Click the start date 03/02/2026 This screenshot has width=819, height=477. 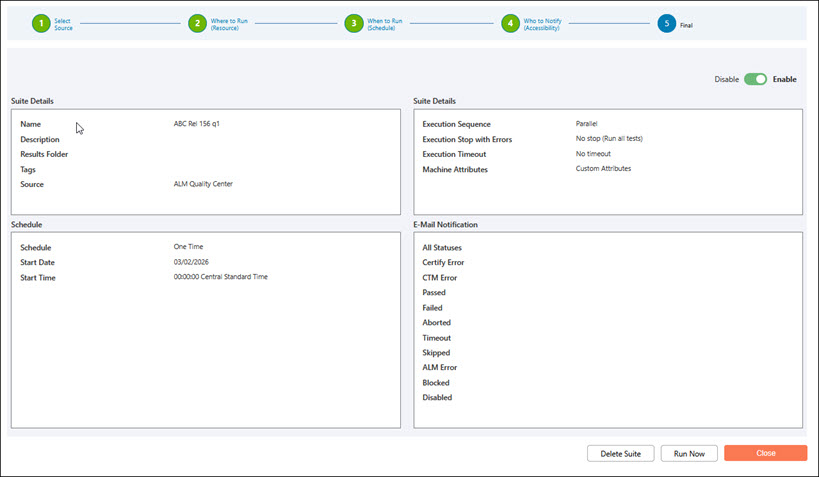pos(191,262)
